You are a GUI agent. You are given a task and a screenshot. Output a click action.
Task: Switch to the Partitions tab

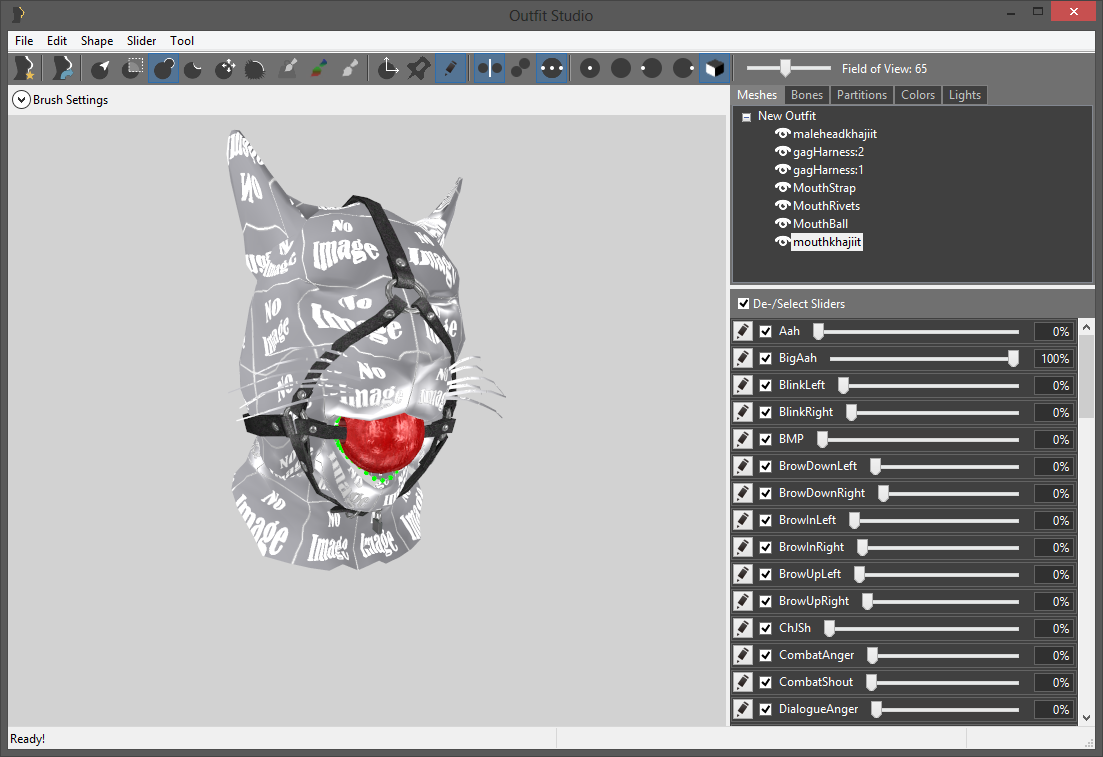coord(862,95)
